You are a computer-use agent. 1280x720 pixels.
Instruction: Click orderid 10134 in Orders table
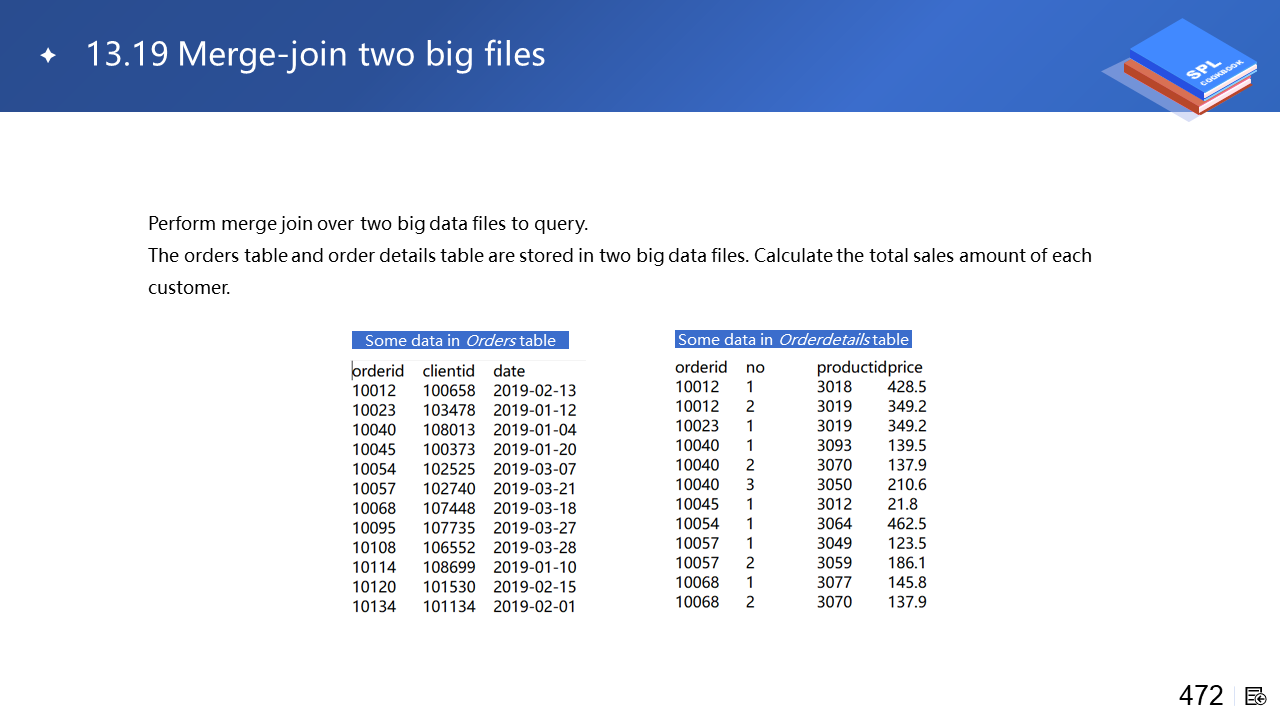374,606
